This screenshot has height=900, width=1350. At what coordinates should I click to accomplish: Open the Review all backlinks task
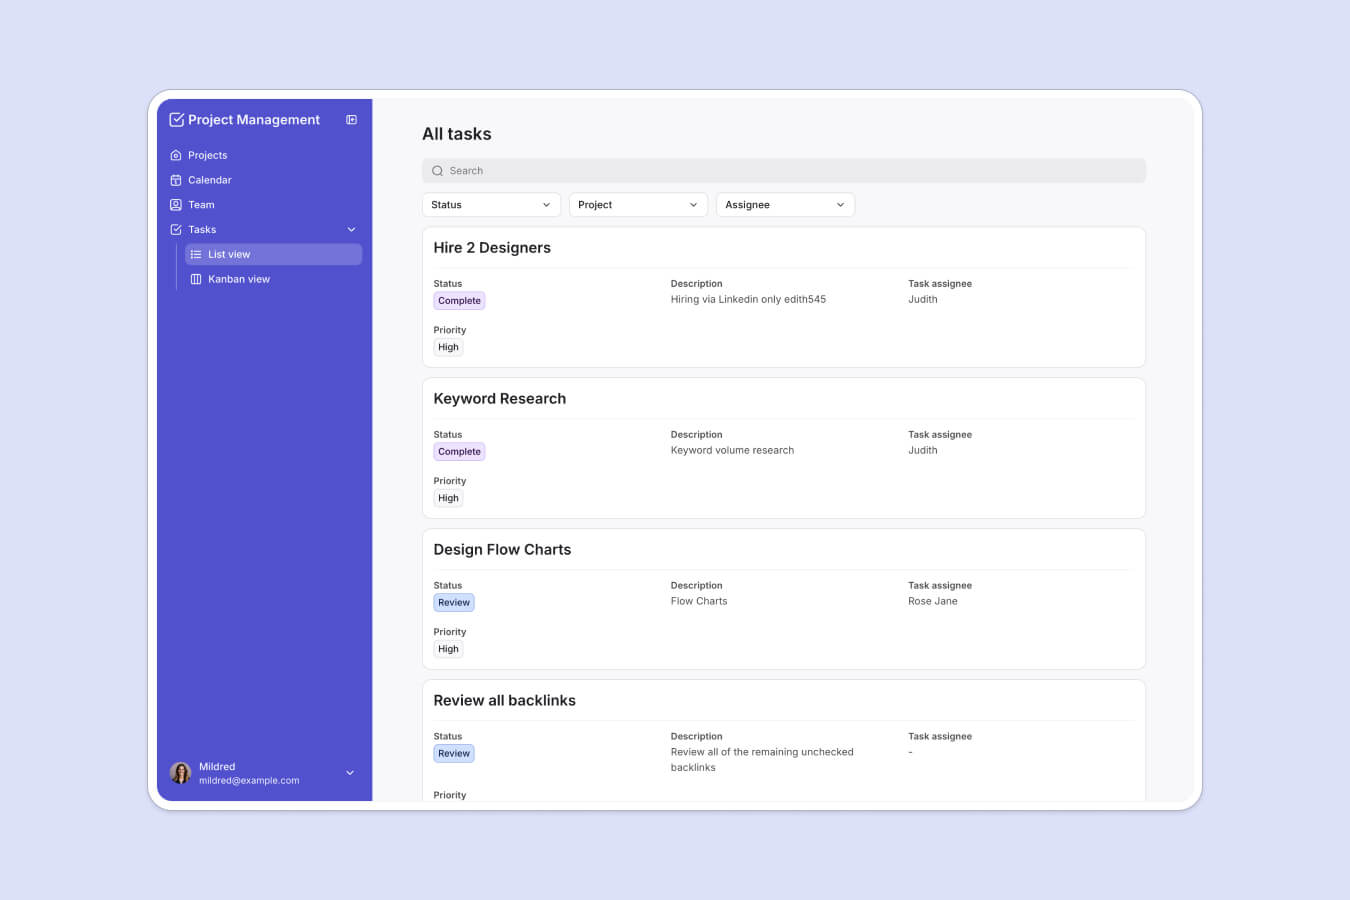(504, 701)
